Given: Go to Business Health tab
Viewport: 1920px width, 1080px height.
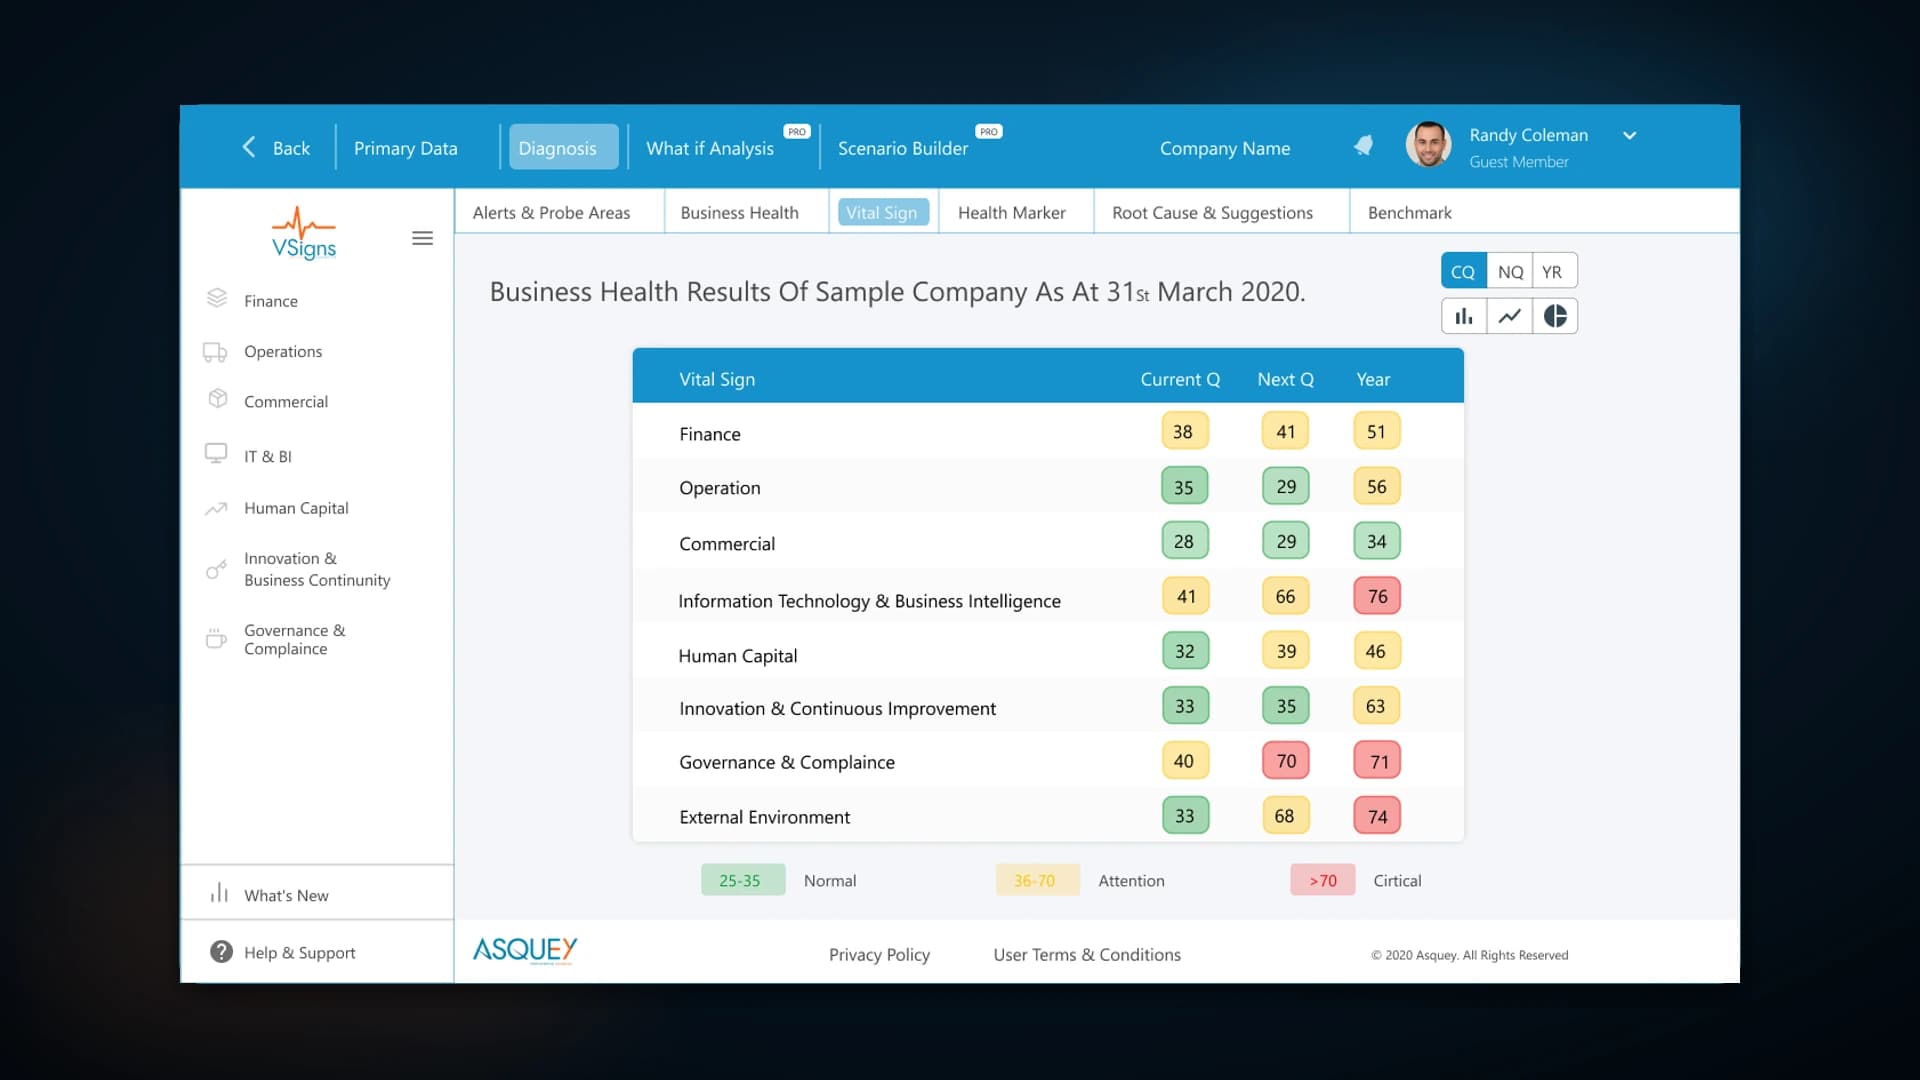Looking at the screenshot, I should [x=740, y=213].
